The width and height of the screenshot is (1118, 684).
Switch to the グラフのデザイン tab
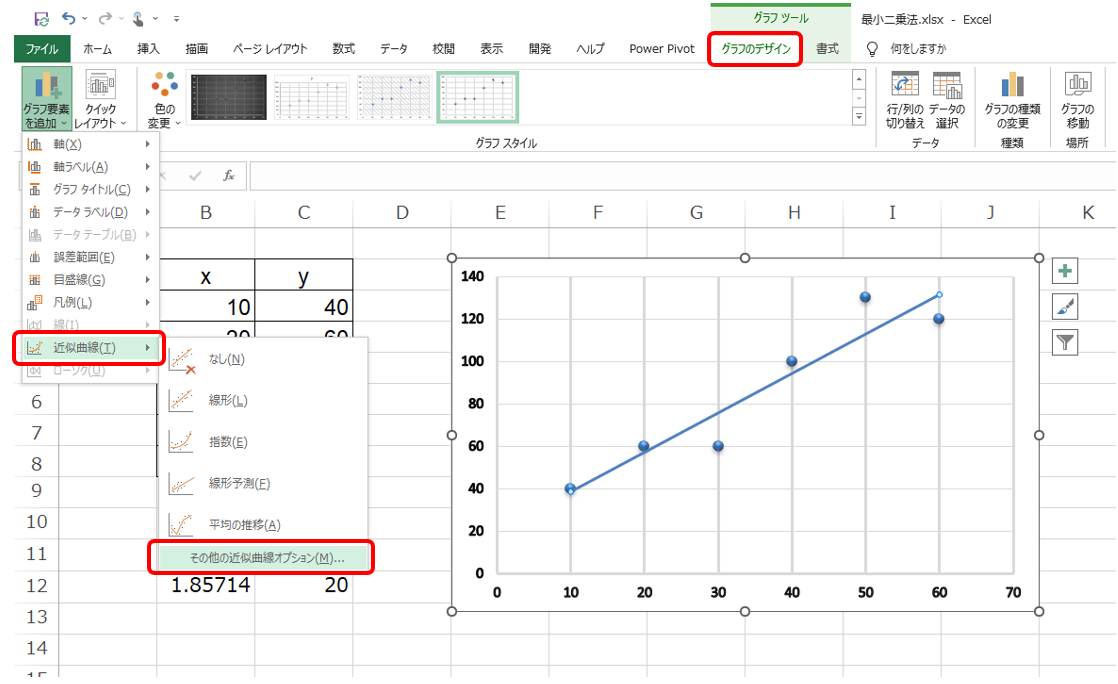click(x=756, y=49)
